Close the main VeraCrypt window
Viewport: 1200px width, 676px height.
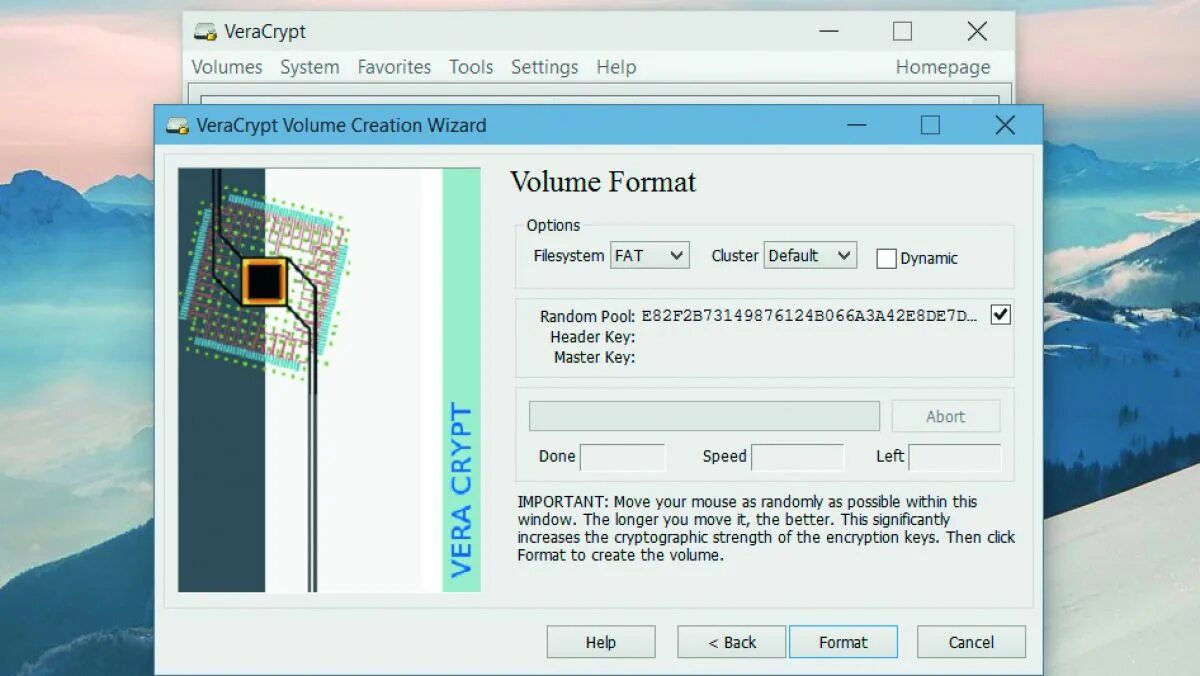click(977, 31)
